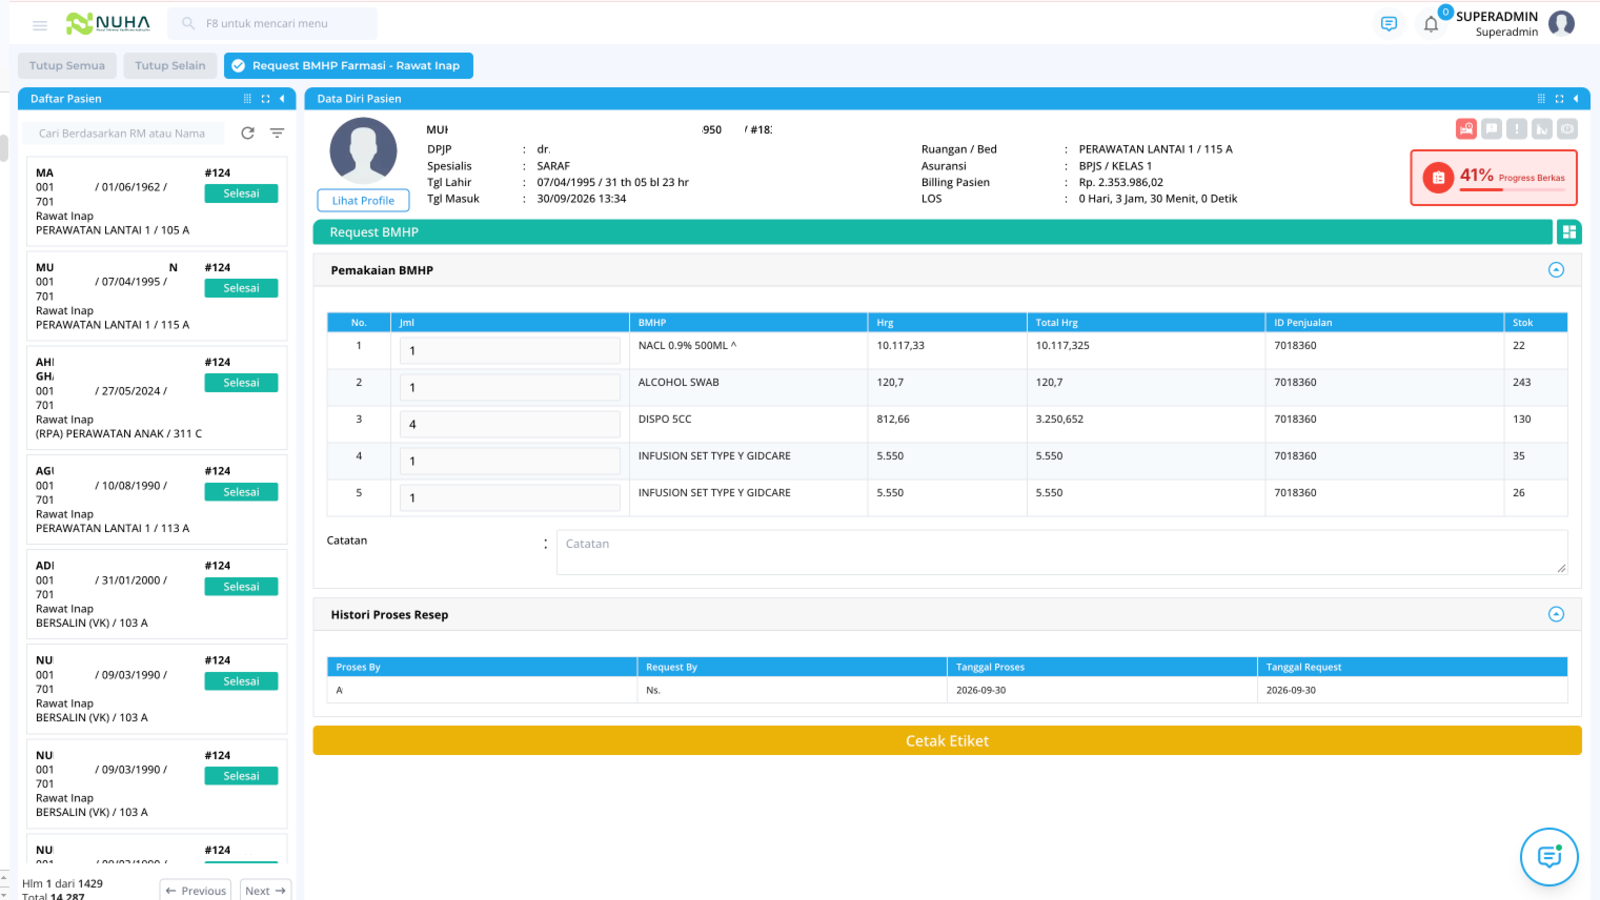This screenshot has width=1600, height=900.
Task: Click the Request BMHP green section header
Action: click(932, 232)
